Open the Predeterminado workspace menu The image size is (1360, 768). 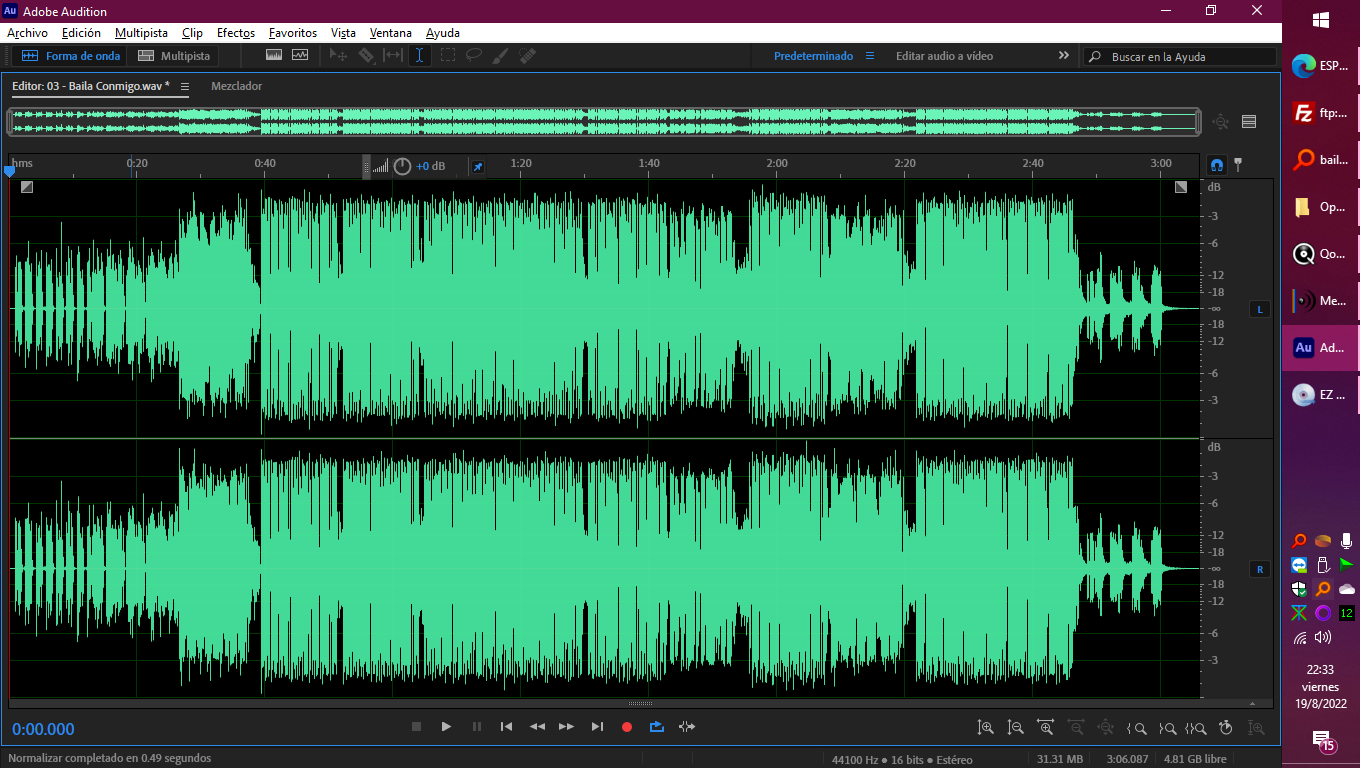click(x=870, y=56)
